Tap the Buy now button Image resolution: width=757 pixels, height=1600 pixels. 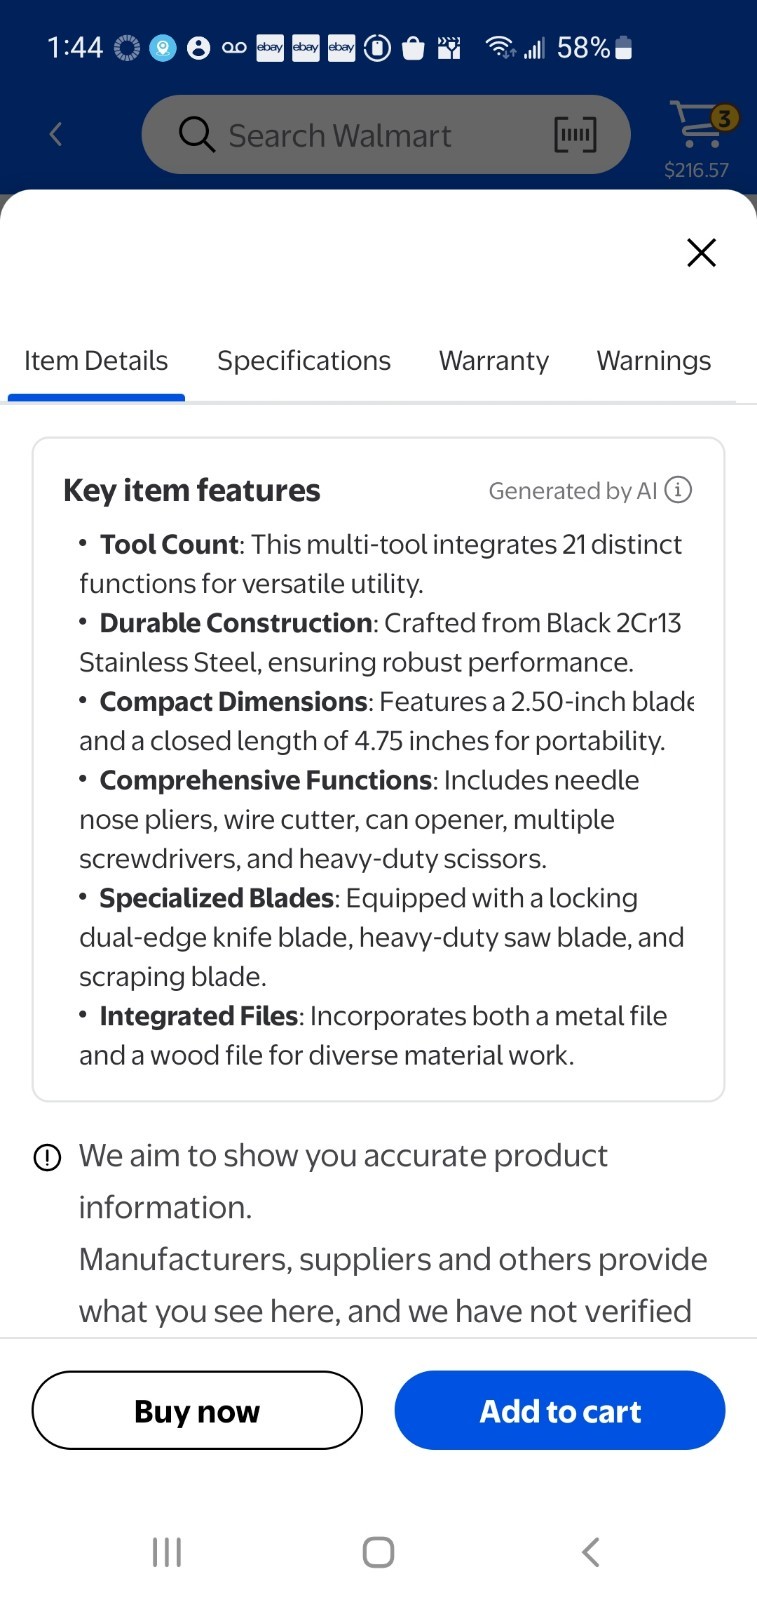pyautogui.click(x=197, y=1410)
